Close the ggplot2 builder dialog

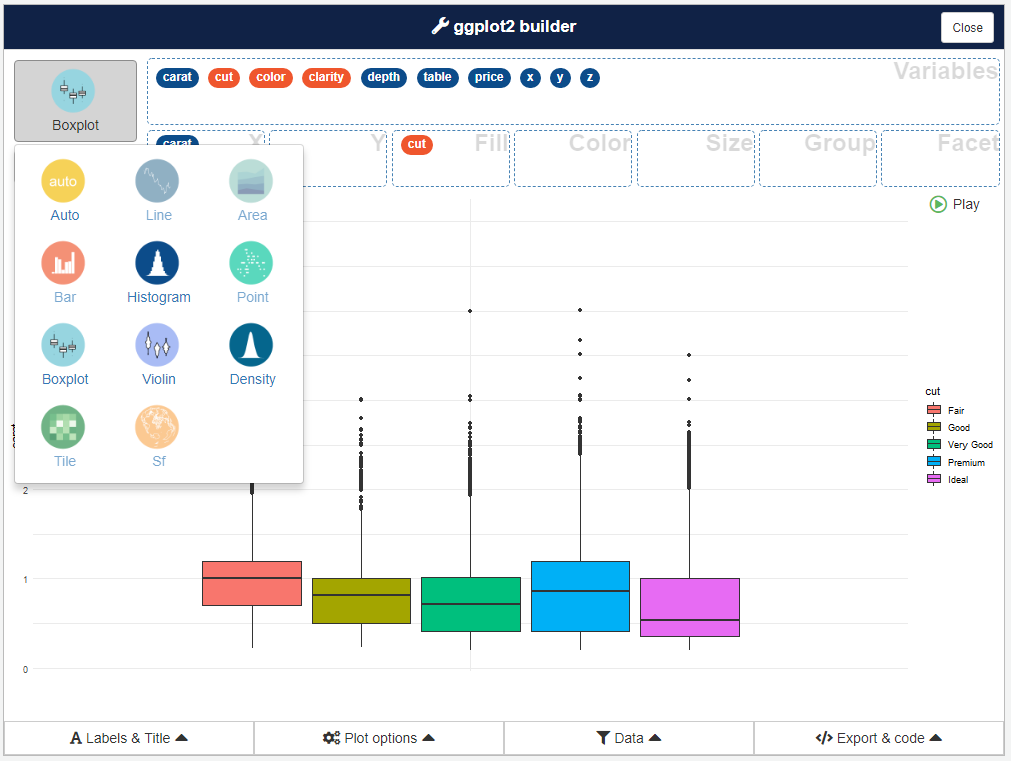[967, 28]
